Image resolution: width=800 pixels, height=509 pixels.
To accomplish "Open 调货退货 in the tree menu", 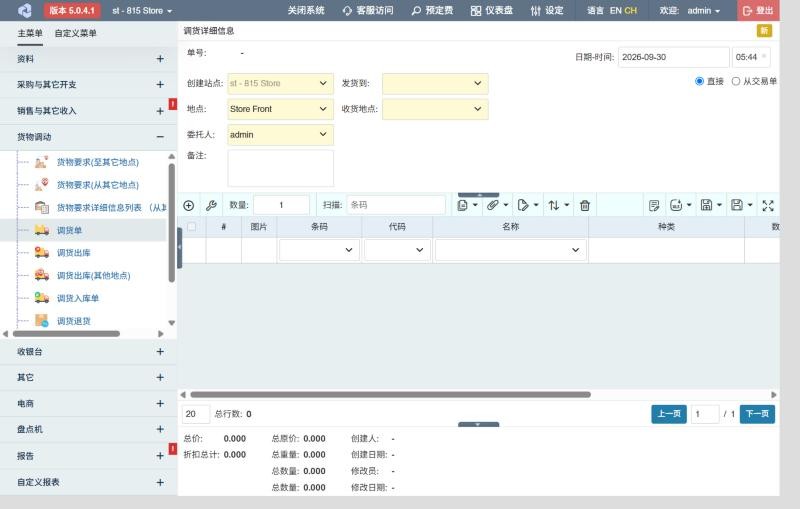I will tap(73, 321).
